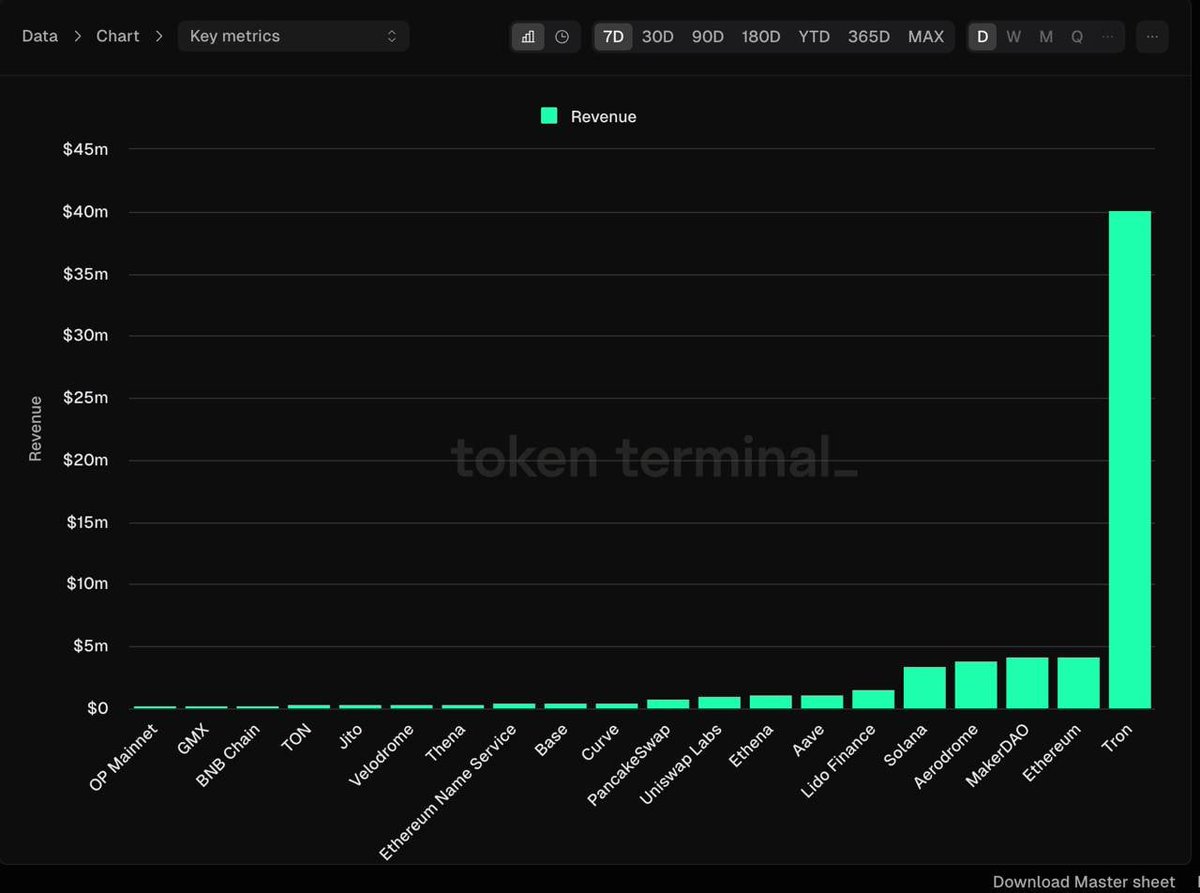Click the Download Master sheet link

point(1084,881)
